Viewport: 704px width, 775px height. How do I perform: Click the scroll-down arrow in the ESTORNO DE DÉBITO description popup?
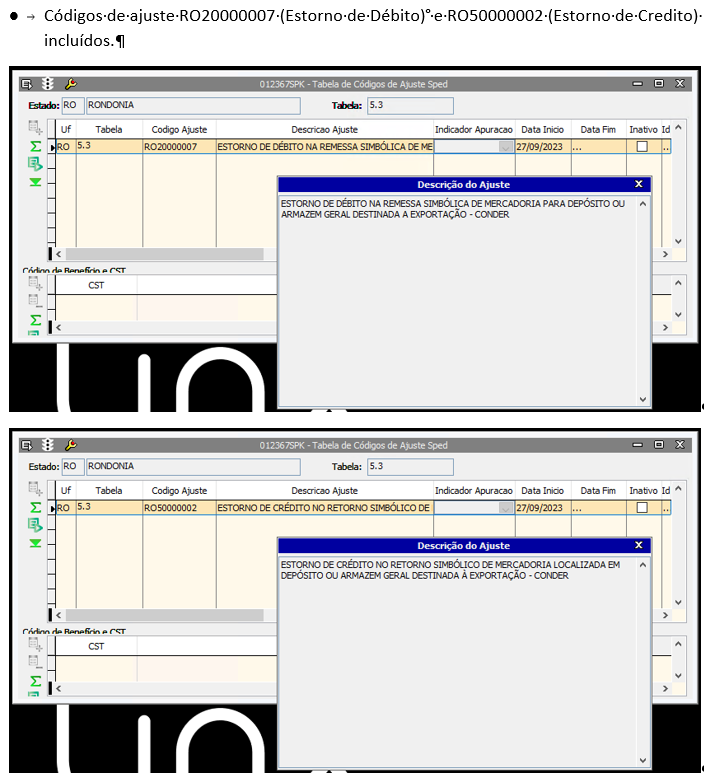click(643, 399)
